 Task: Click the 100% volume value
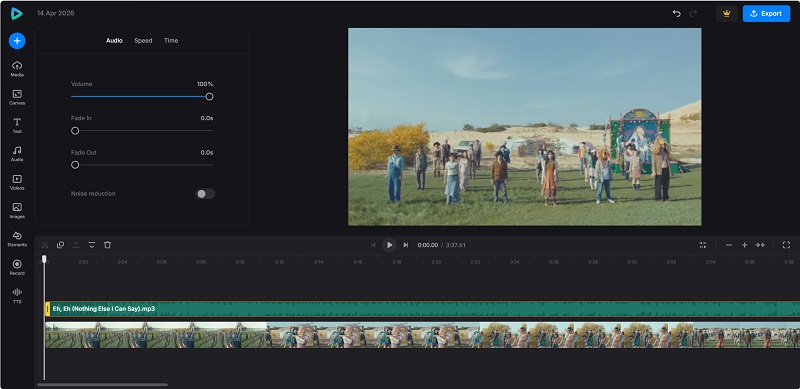click(205, 84)
